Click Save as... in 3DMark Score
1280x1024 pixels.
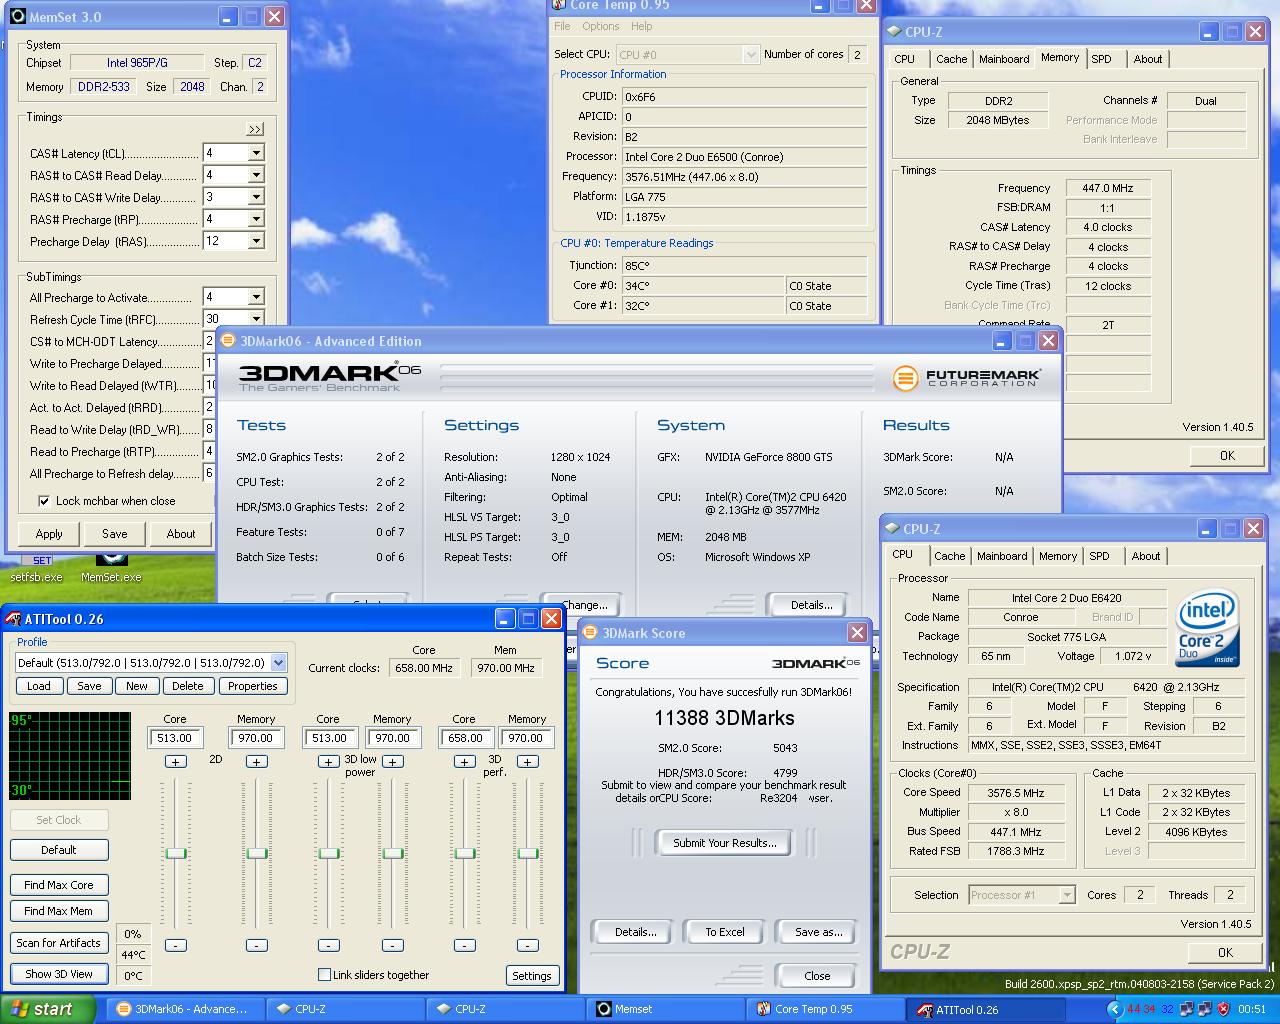(818, 932)
